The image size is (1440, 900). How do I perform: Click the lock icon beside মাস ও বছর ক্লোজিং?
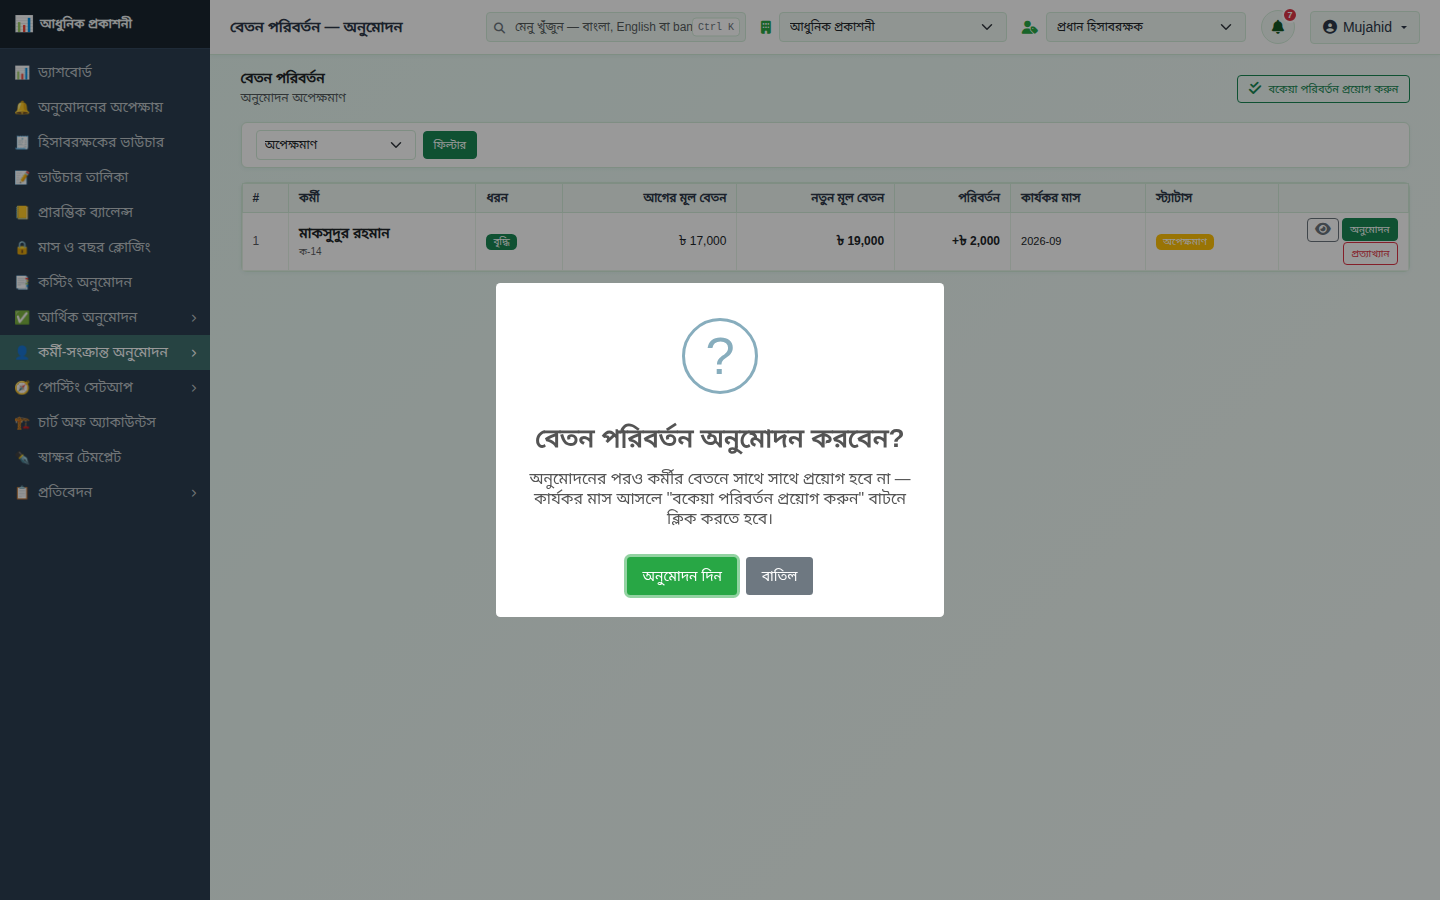[22, 247]
